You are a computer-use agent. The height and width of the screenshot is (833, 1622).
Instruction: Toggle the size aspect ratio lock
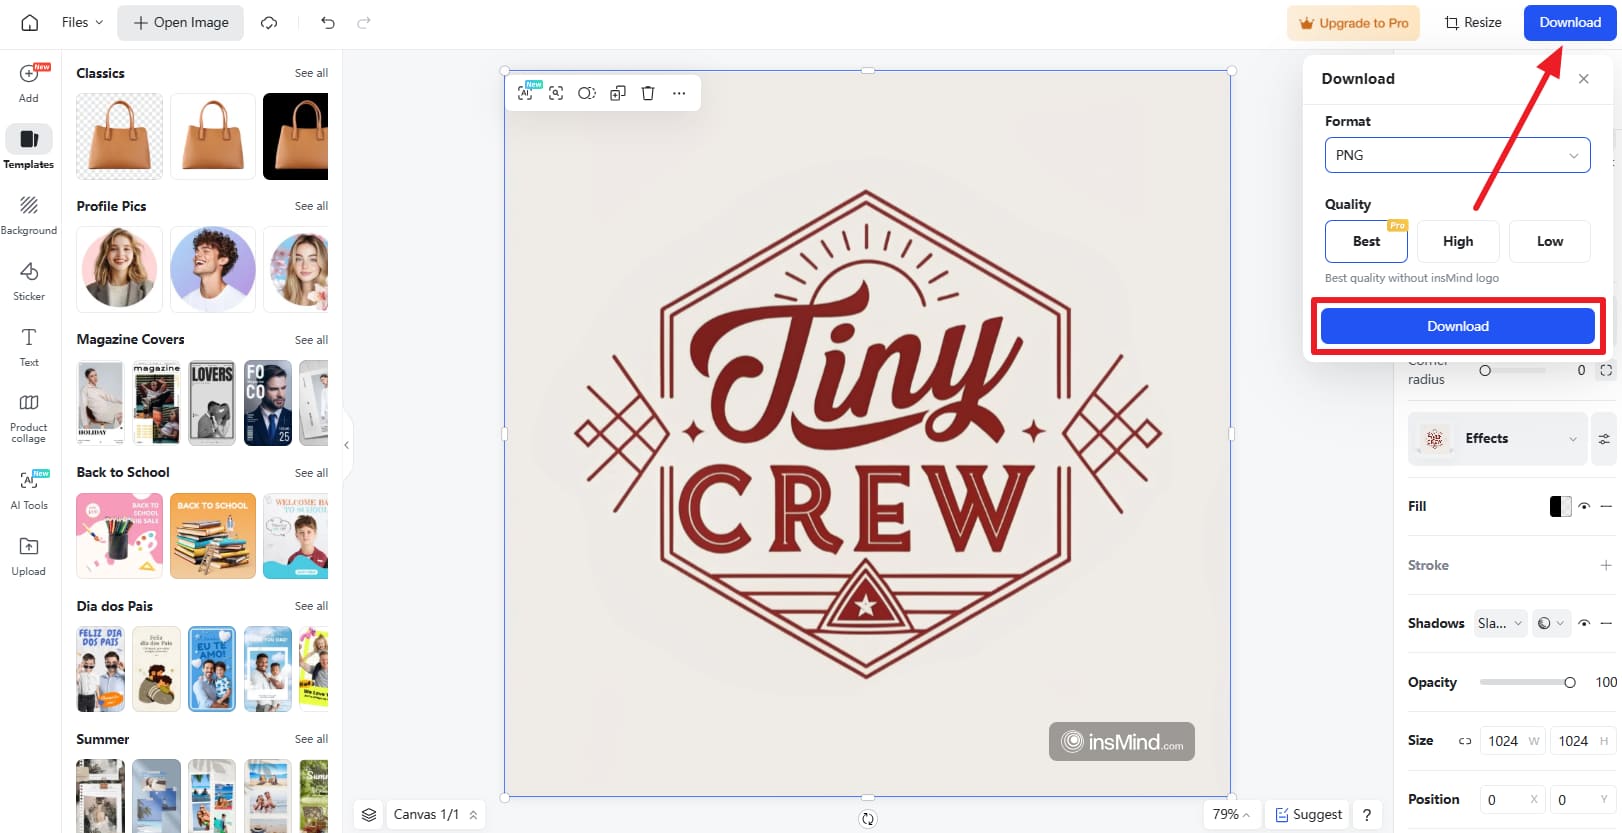(1465, 741)
